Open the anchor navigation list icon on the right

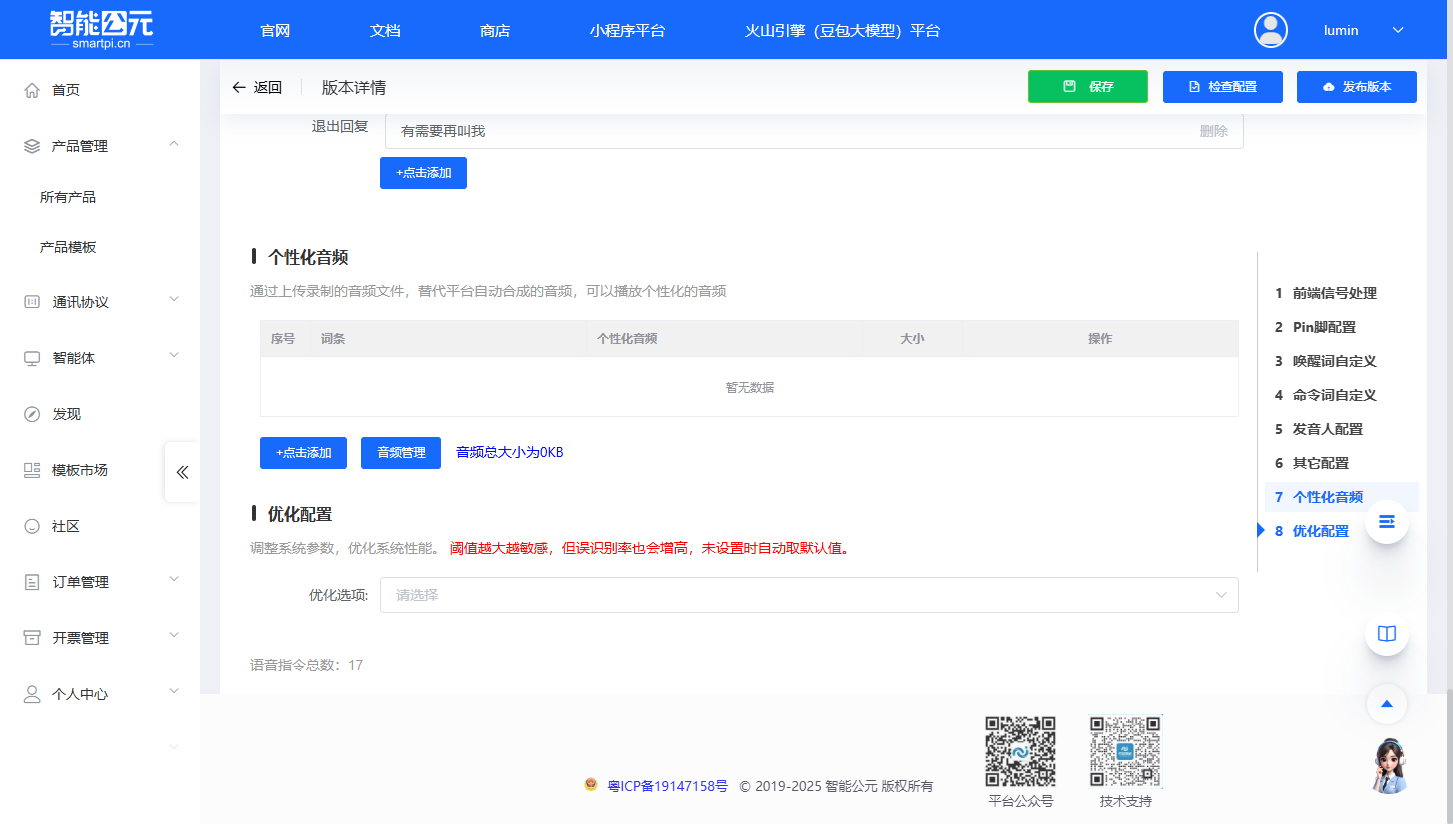pos(1386,521)
